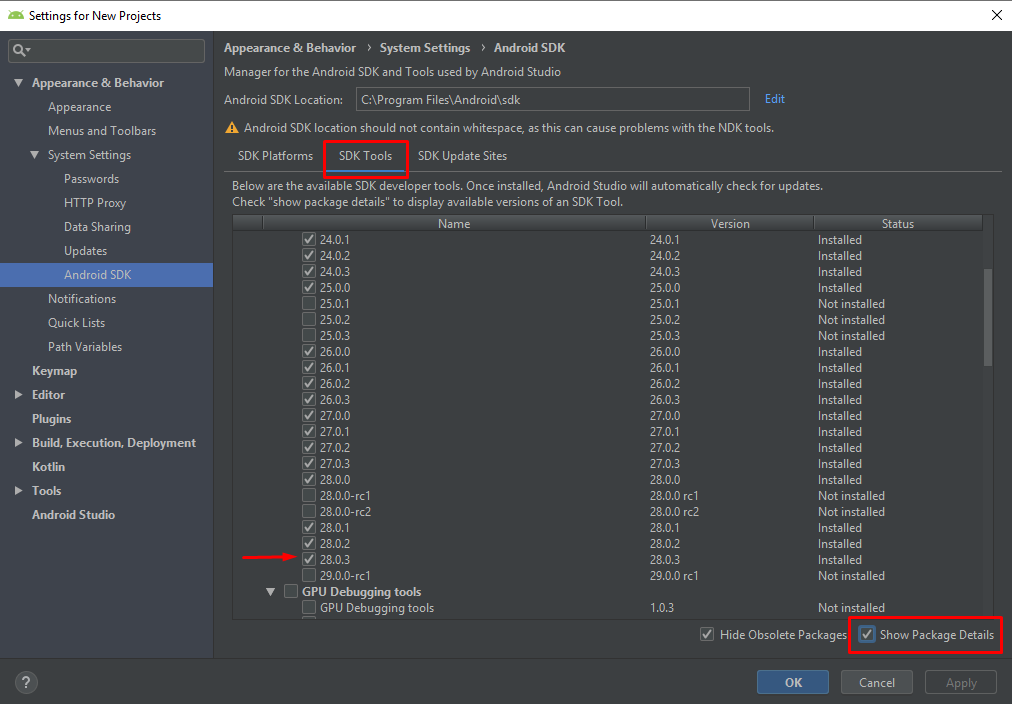Viewport: 1012px width, 704px height.
Task: Uncheck the 24.0.1 build tools checkbox
Action: [x=309, y=239]
